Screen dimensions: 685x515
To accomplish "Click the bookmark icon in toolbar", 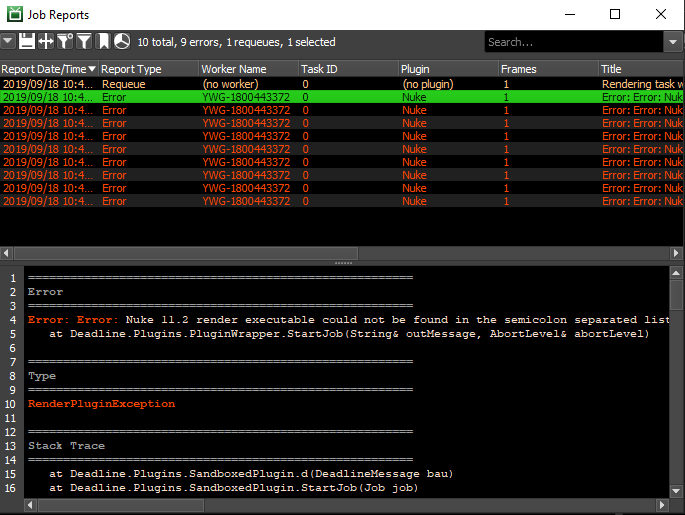I will tap(103, 42).
